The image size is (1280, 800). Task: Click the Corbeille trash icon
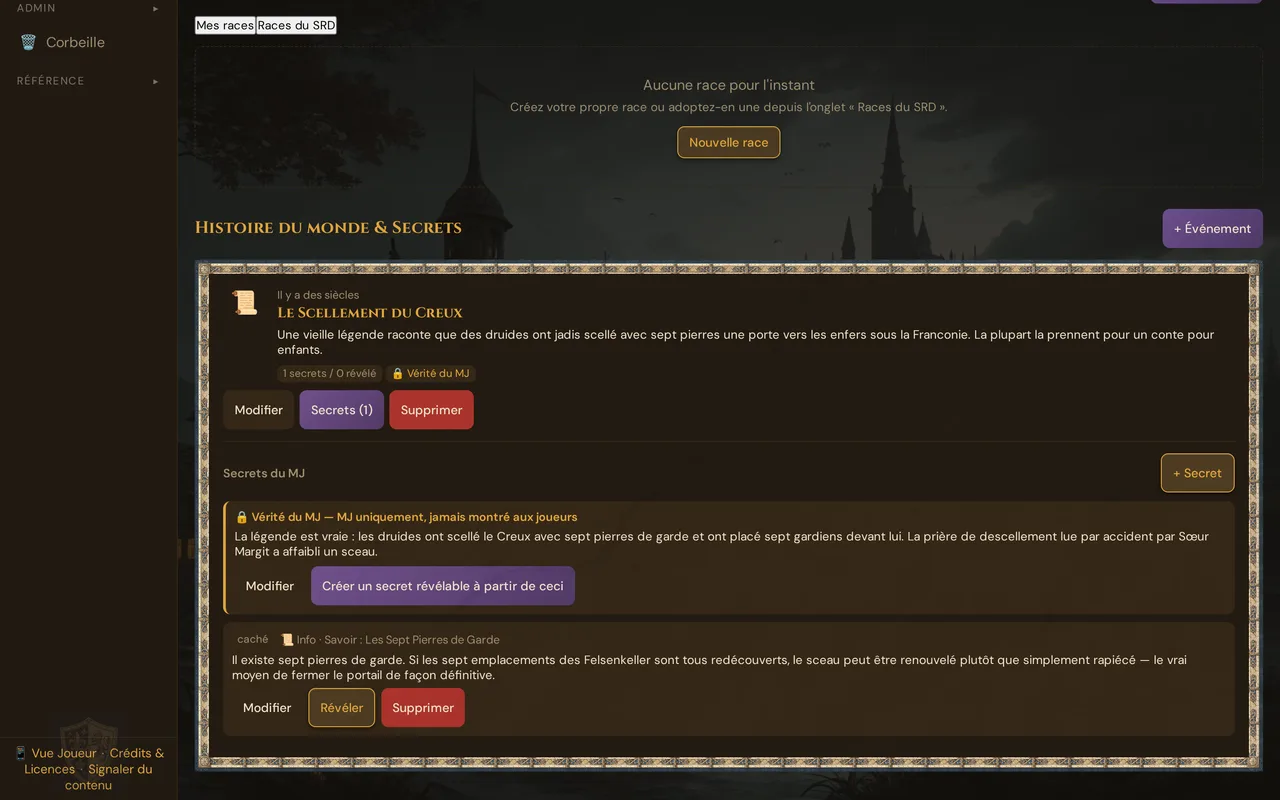point(28,42)
